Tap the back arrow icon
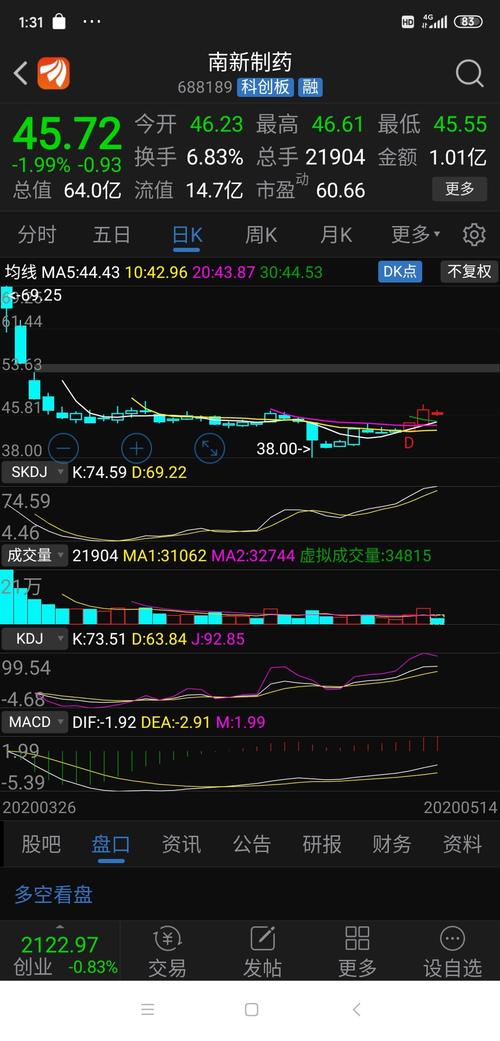Viewport: 500px width, 1041px height. 21,73
